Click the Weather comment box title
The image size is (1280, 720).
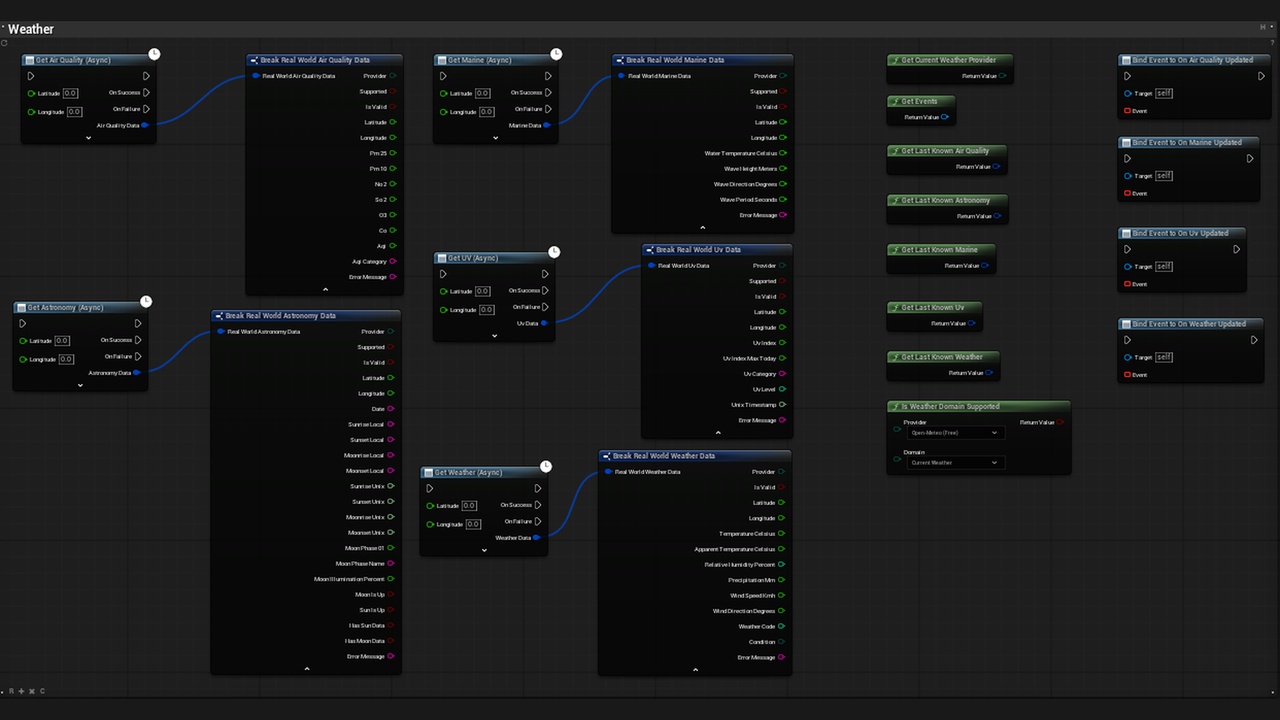pos(31,29)
